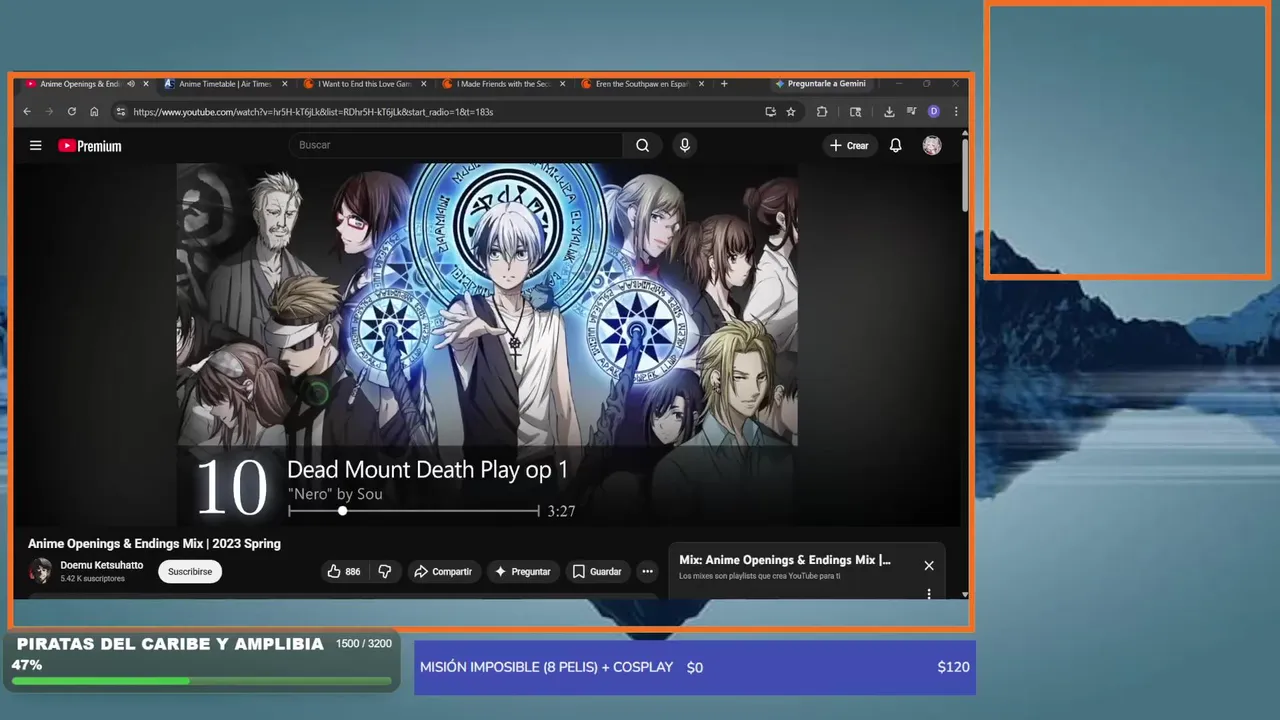Open the YouTube account avatar menu
This screenshot has width=1280, height=720.
coord(932,146)
